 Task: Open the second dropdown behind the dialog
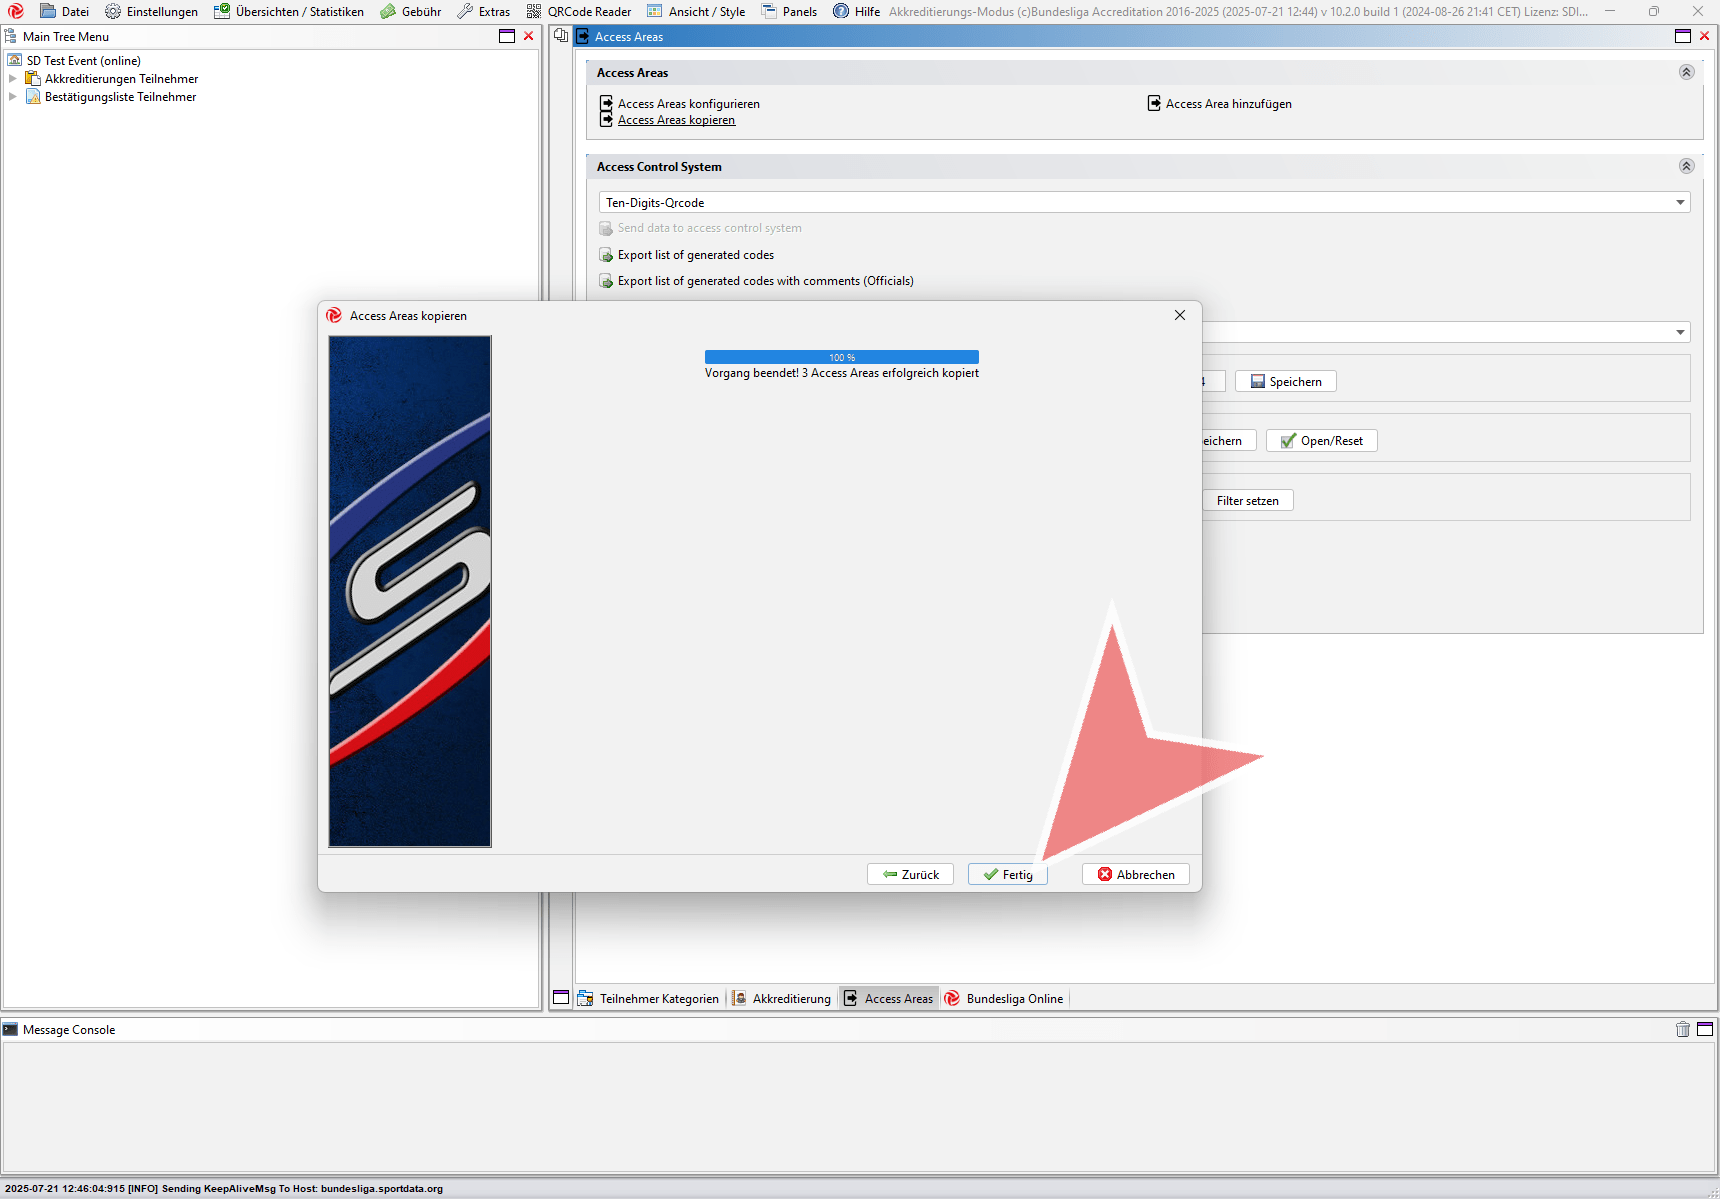point(1680,332)
